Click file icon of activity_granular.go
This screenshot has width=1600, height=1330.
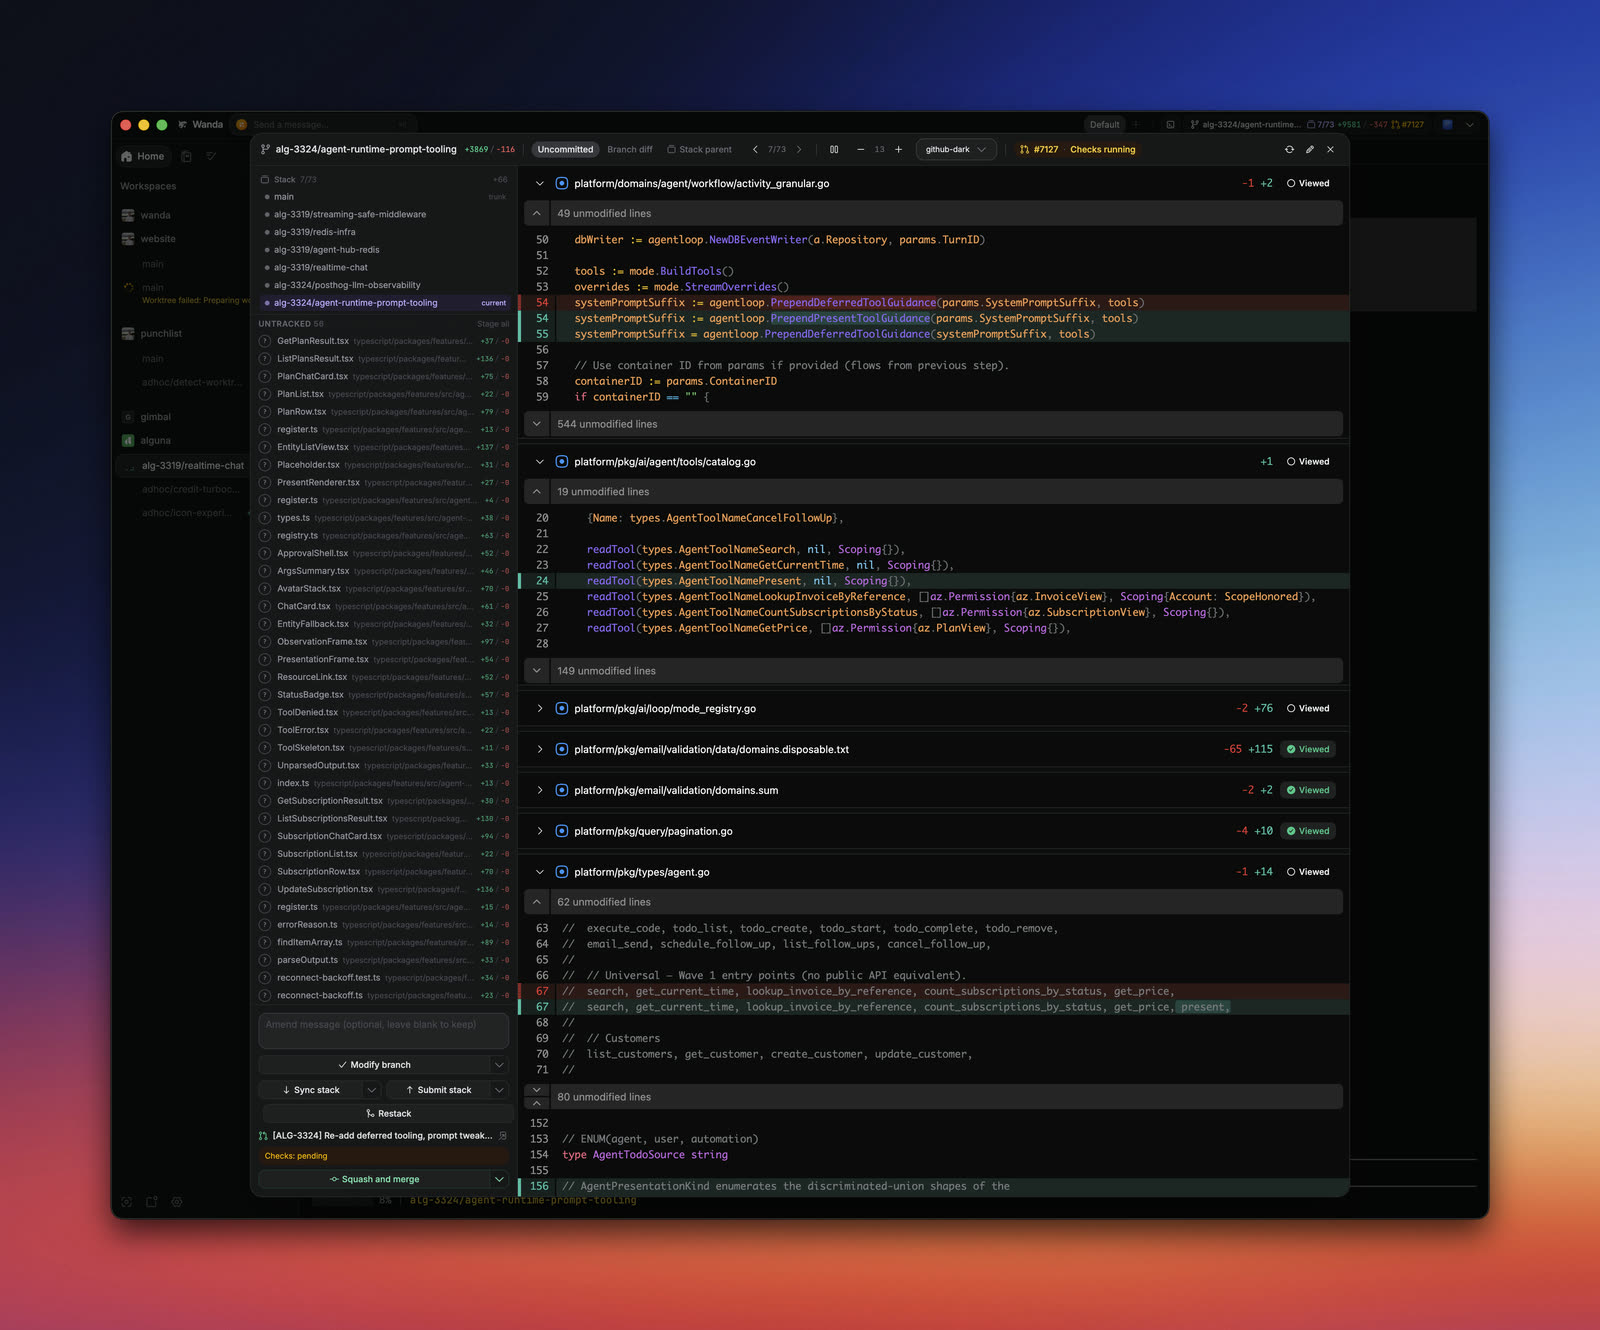coord(562,184)
